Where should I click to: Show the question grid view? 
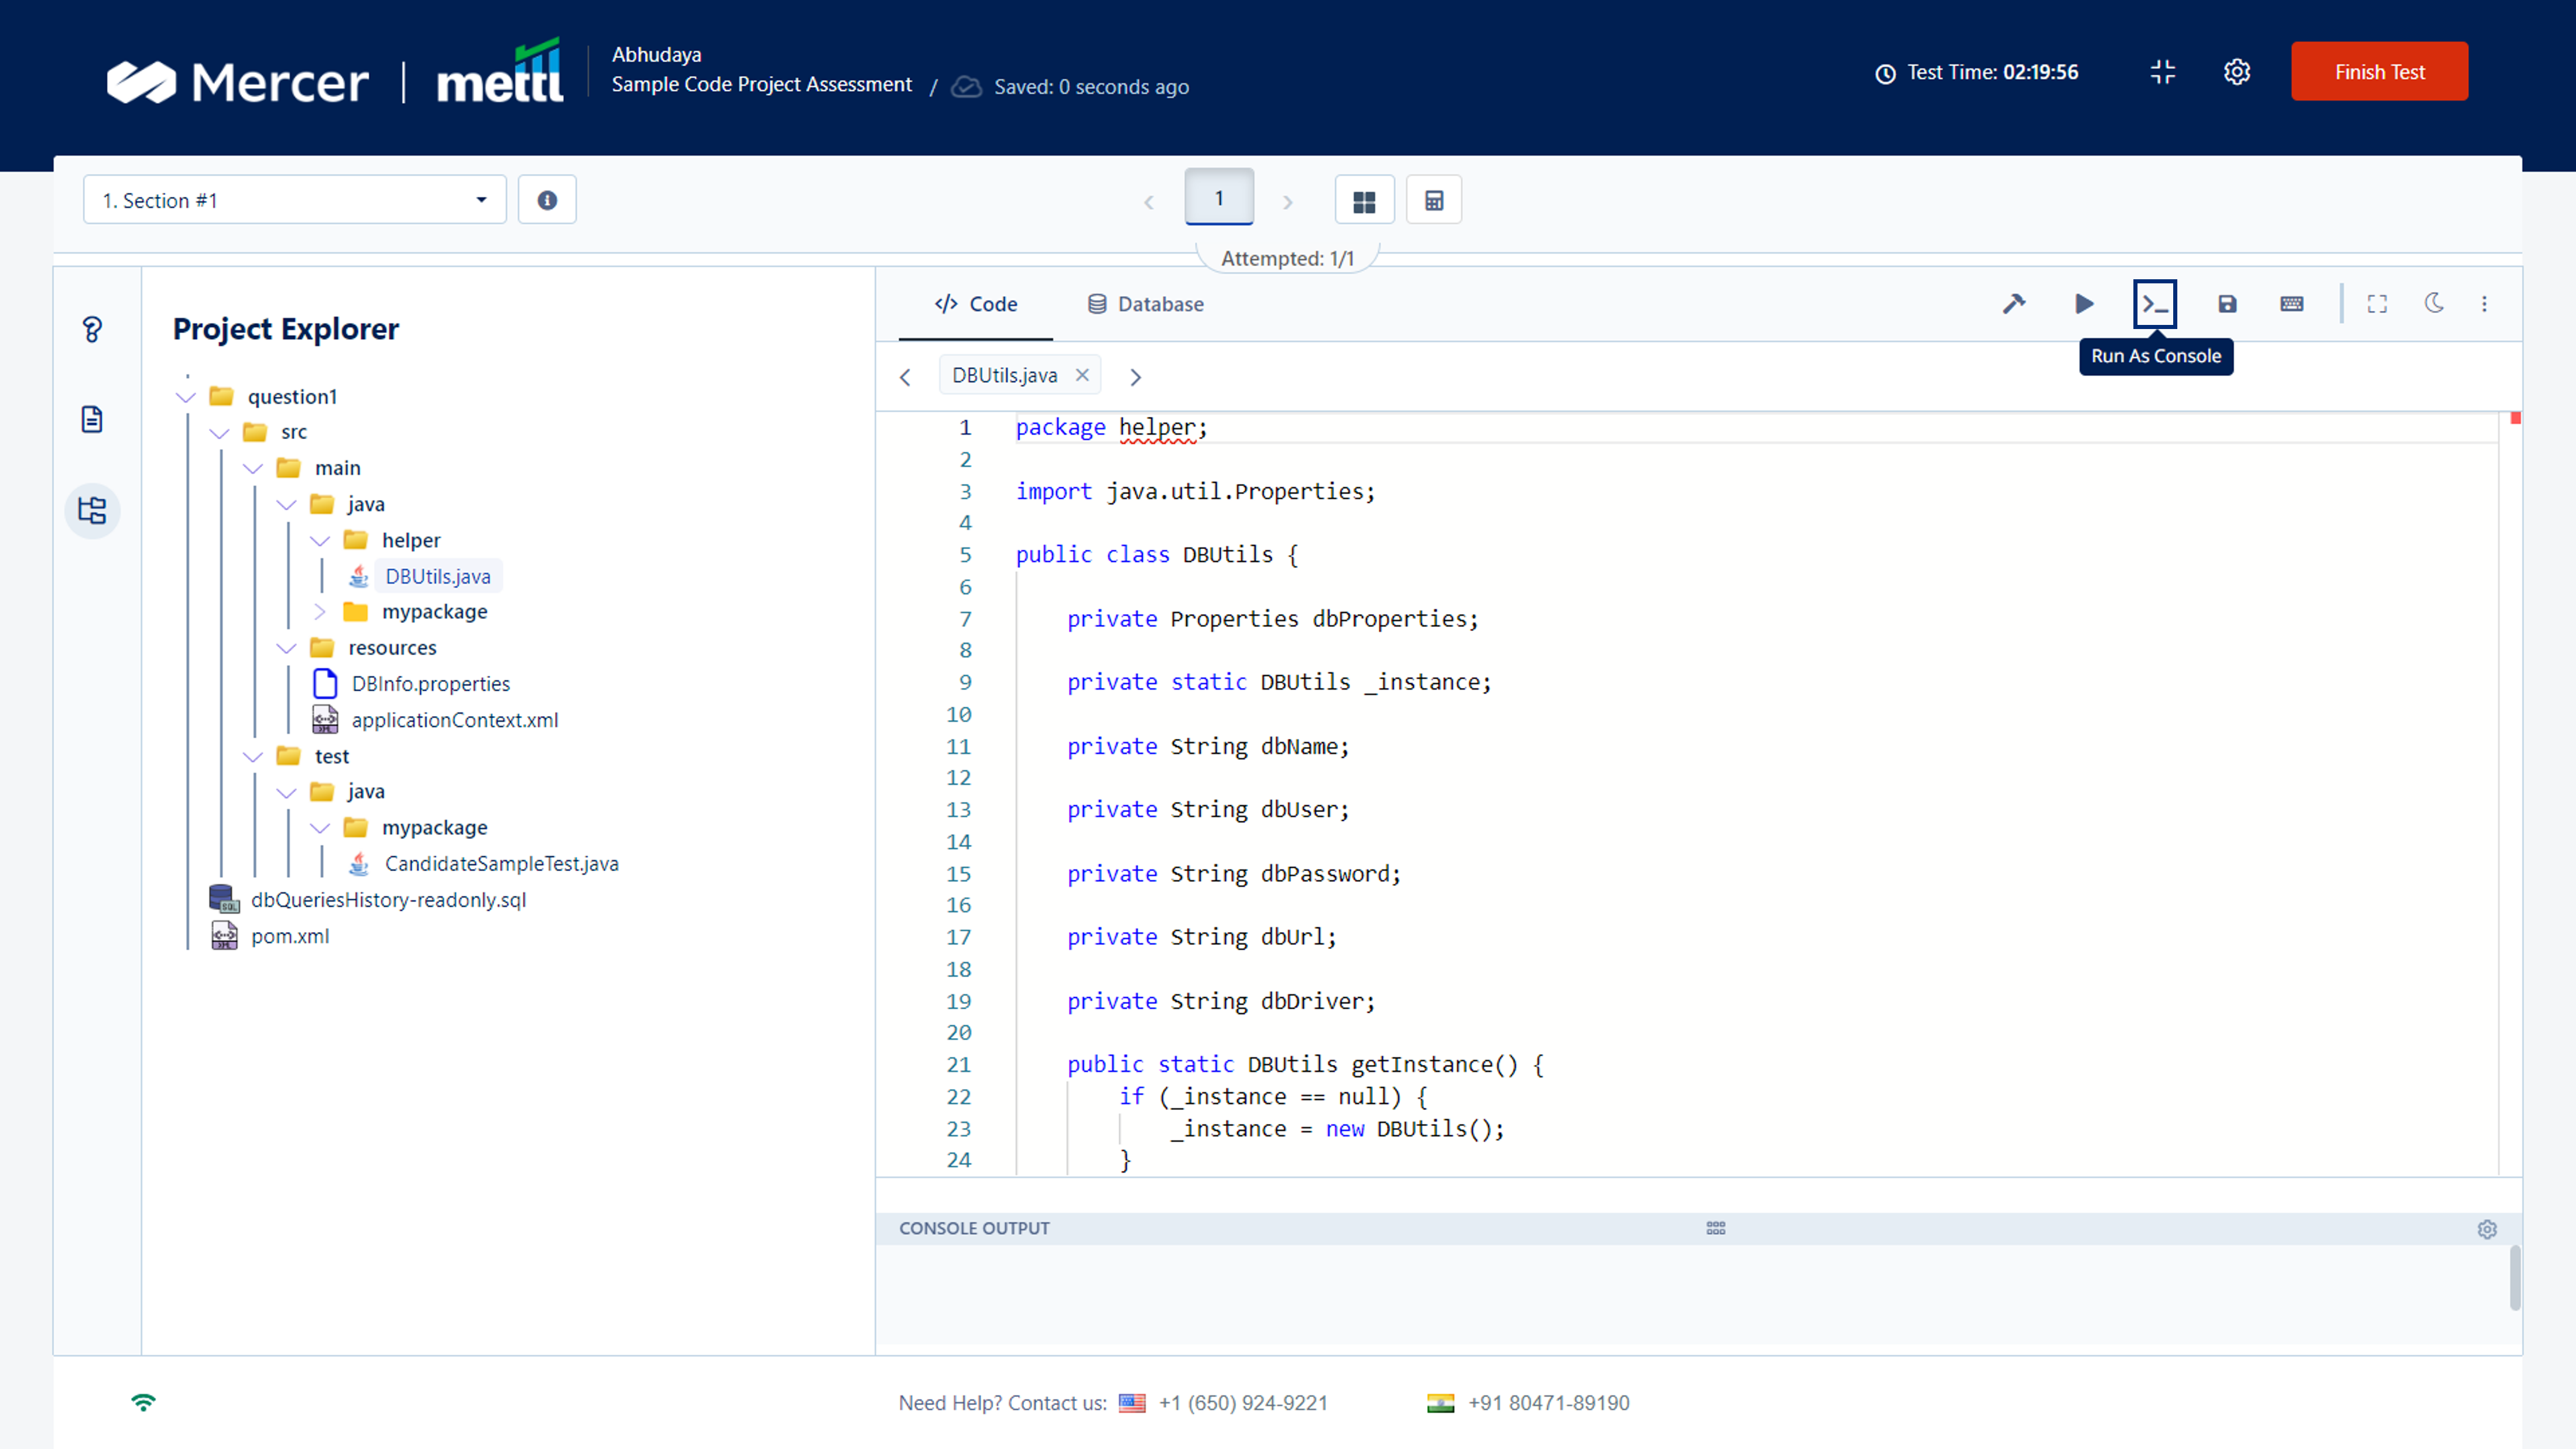pos(1364,200)
